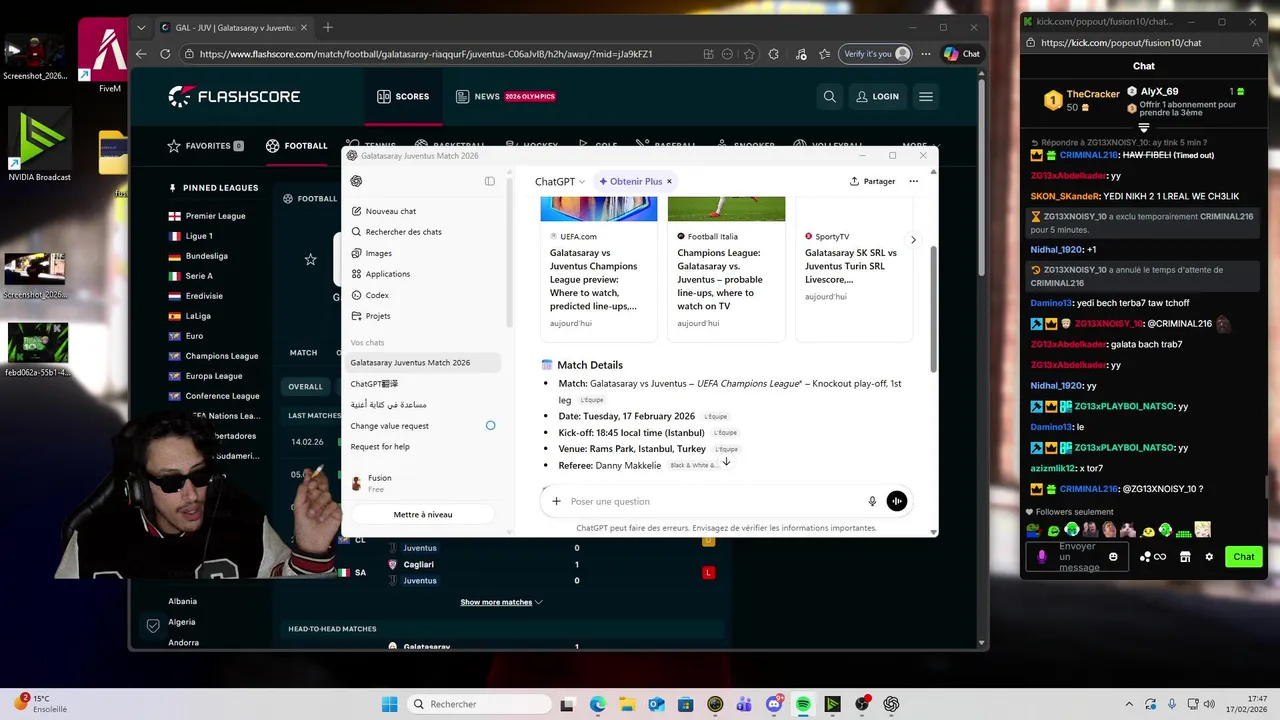Open Bundesliga in pinned leagues
1280x720 pixels.
(206, 256)
